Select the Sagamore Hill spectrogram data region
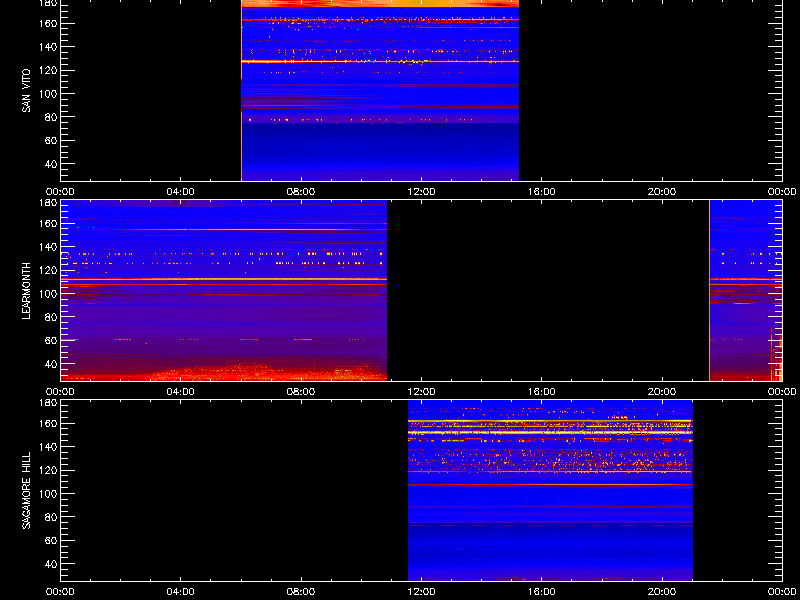This screenshot has height=600, width=800. tap(551, 490)
